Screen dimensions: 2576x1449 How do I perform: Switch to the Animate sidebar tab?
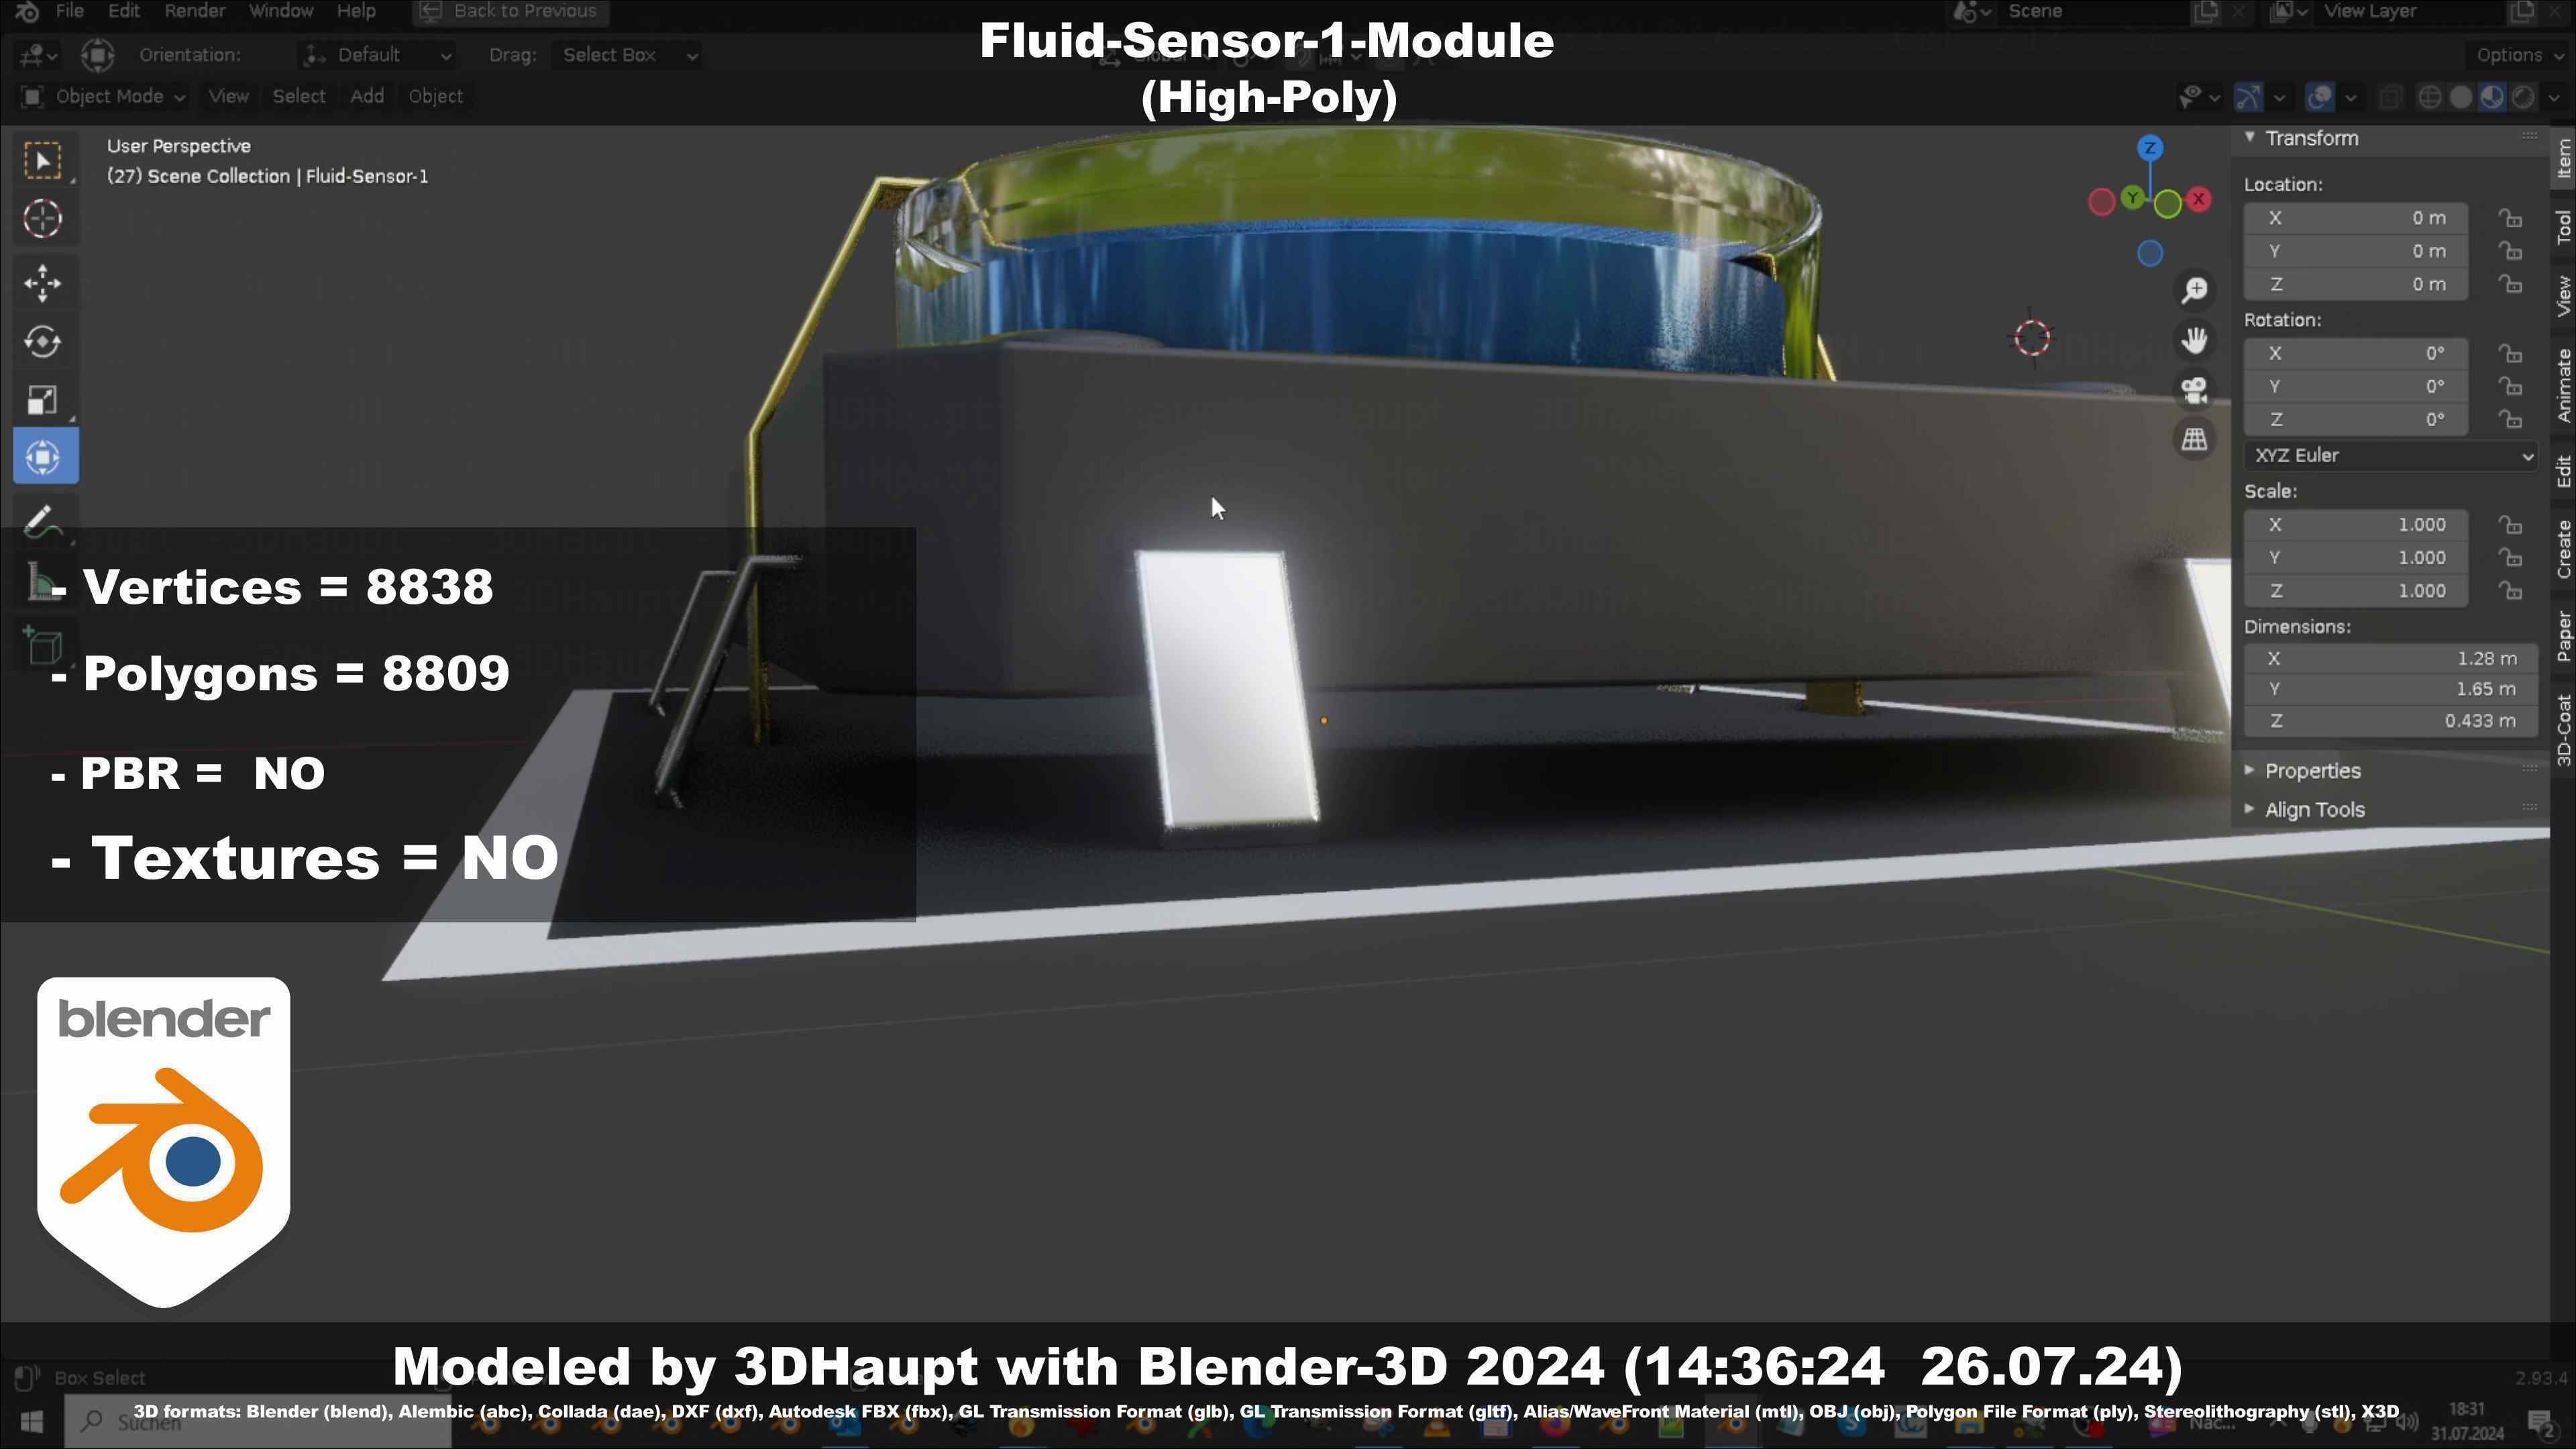pos(2563,385)
